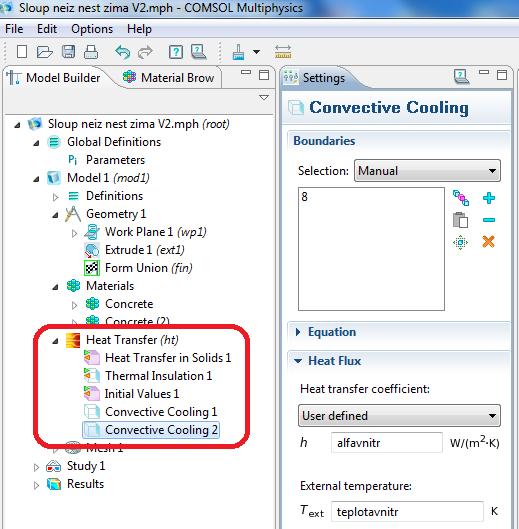
Task: Open the File menu
Action: coord(14,29)
